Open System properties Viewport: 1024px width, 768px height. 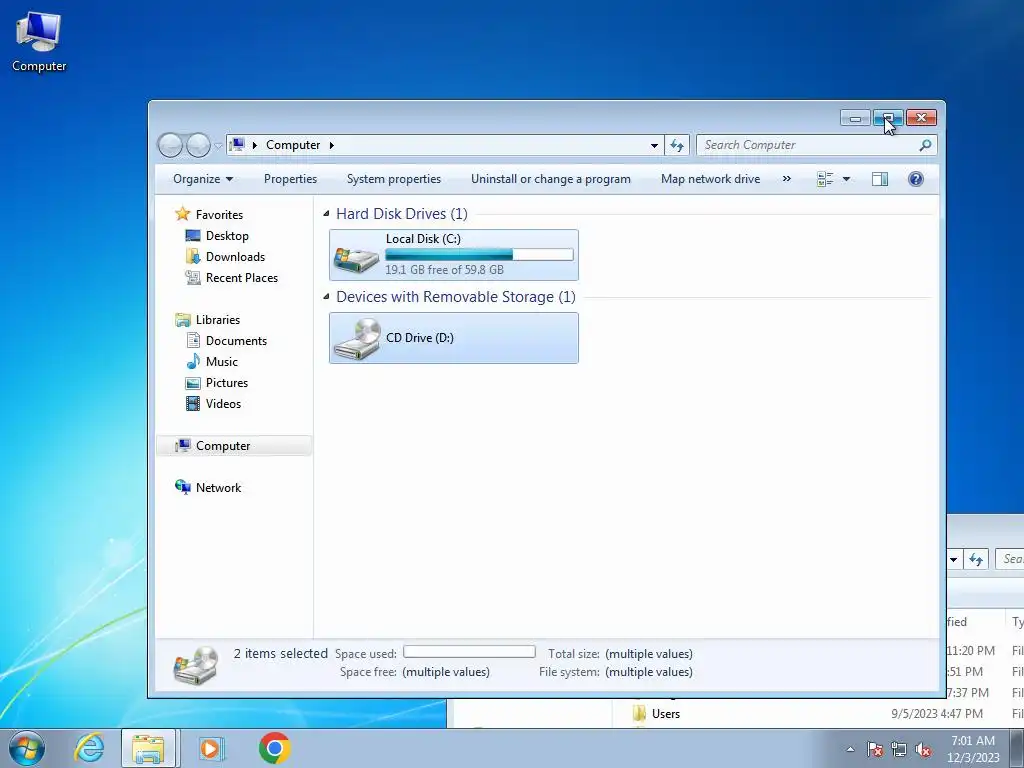pyautogui.click(x=394, y=179)
